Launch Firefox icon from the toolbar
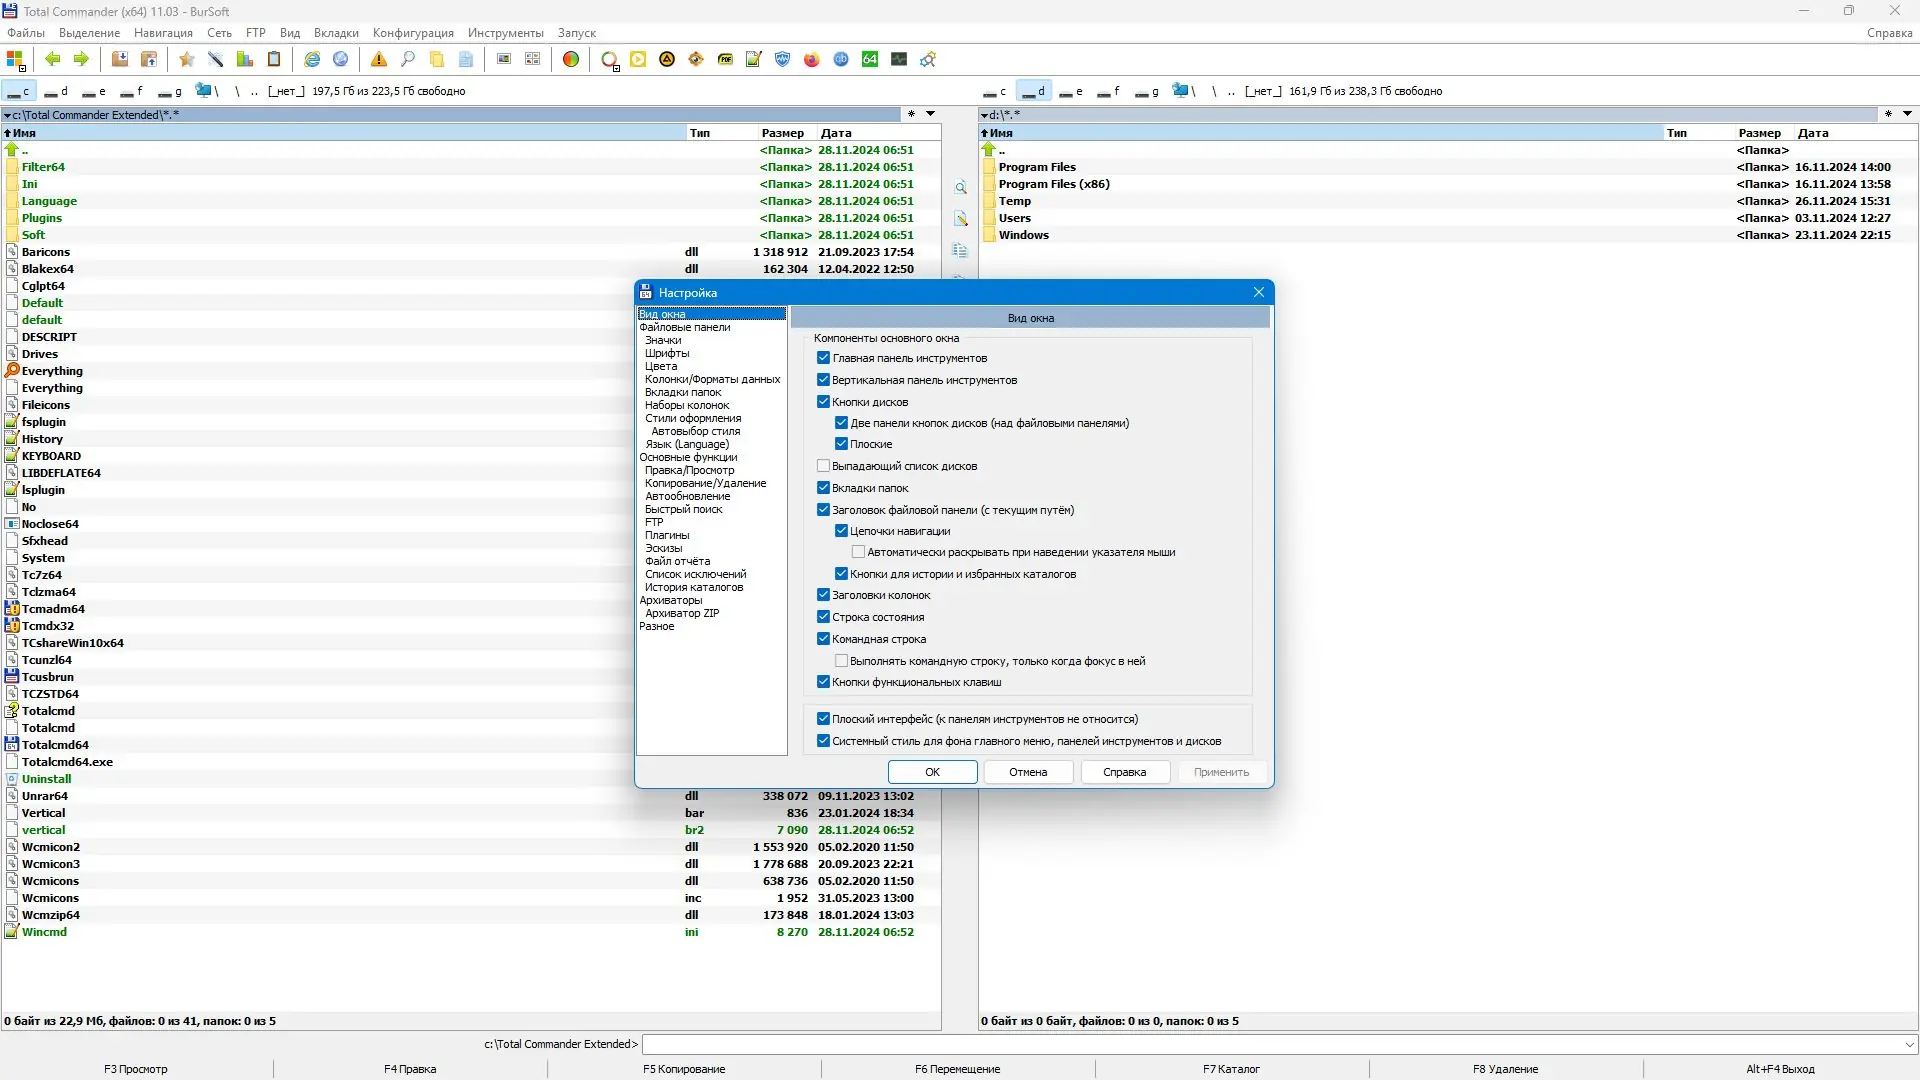 click(812, 59)
